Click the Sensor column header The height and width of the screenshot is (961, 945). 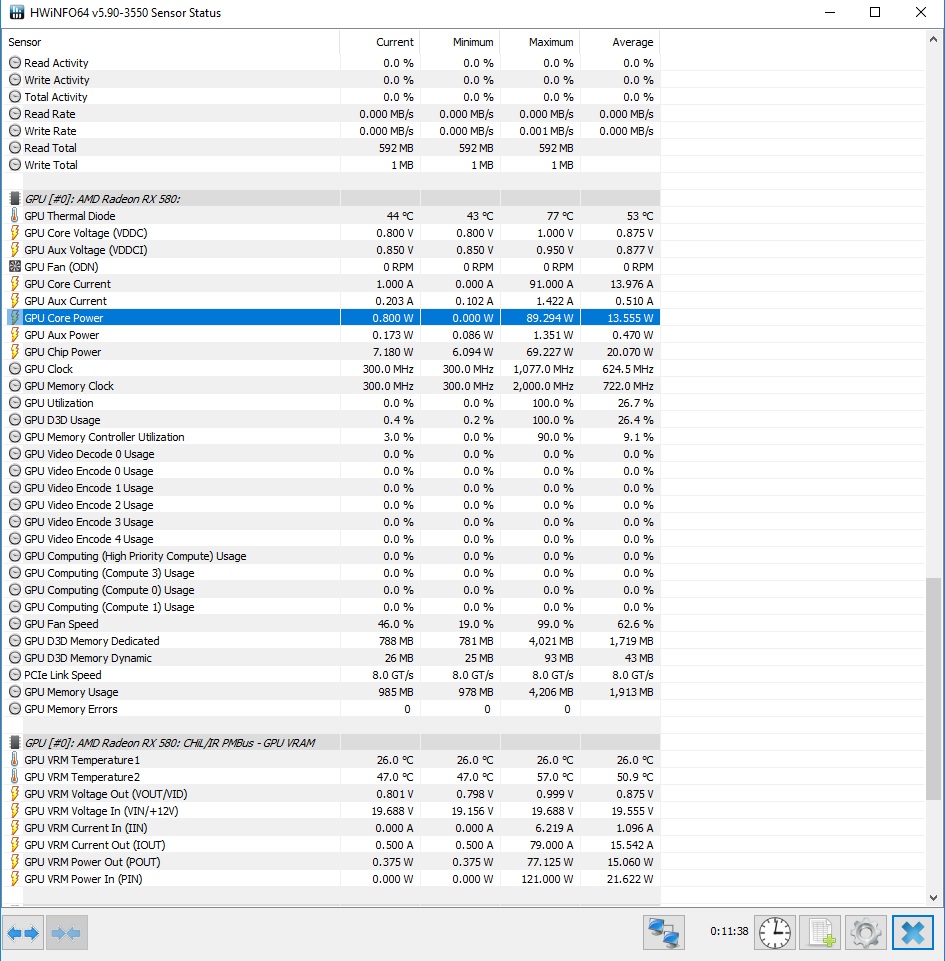[x=172, y=42]
